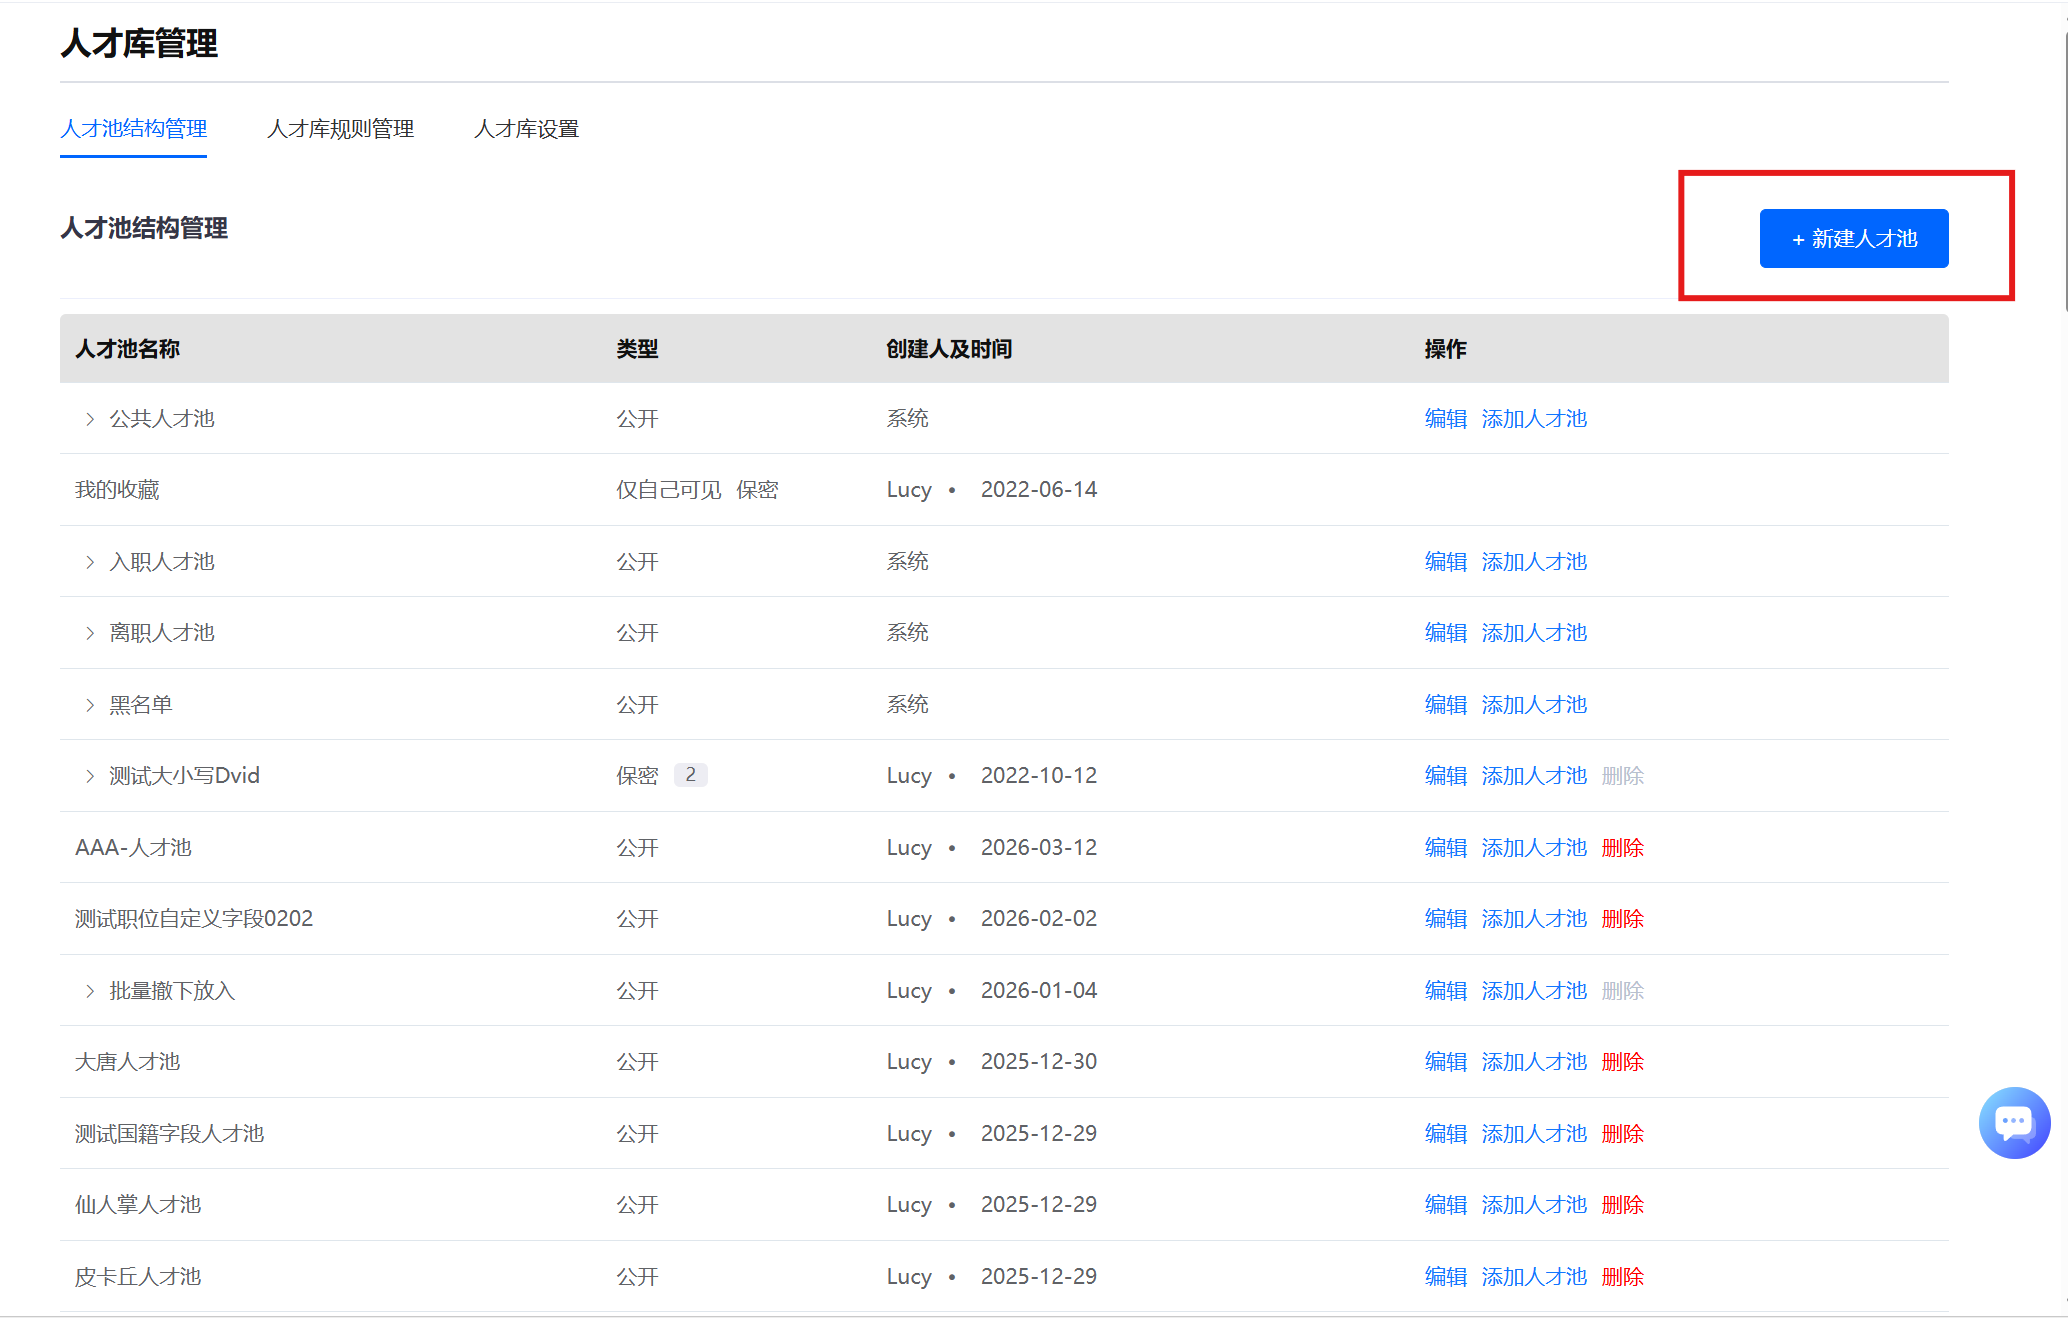Select the 我的收藏 row name
This screenshot has width=2068, height=1318.
pos(117,490)
